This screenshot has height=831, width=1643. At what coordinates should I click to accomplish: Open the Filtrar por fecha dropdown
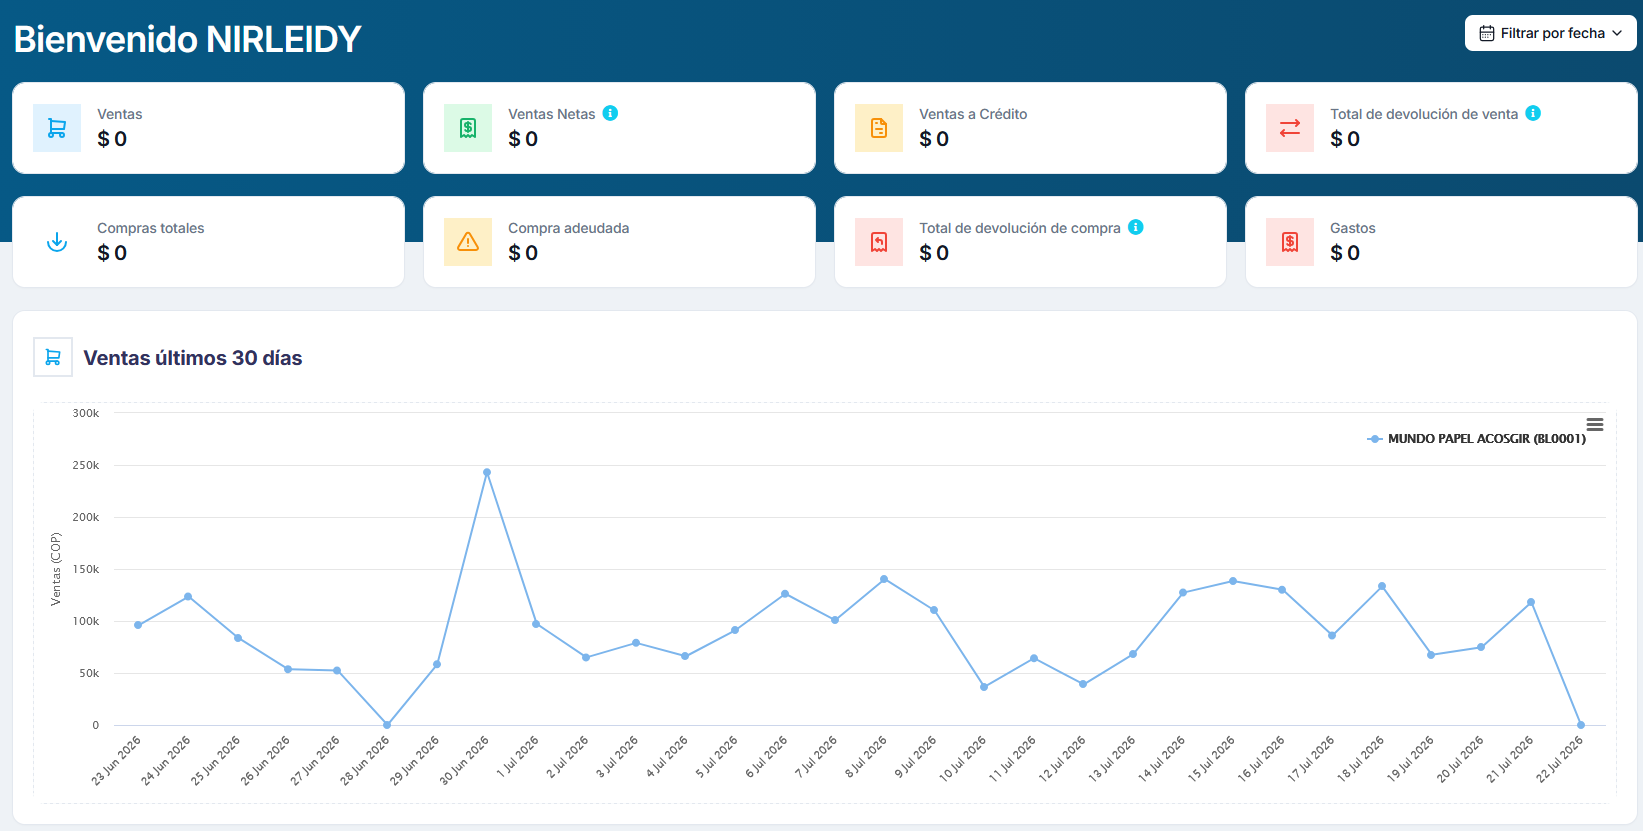(1551, 33)
